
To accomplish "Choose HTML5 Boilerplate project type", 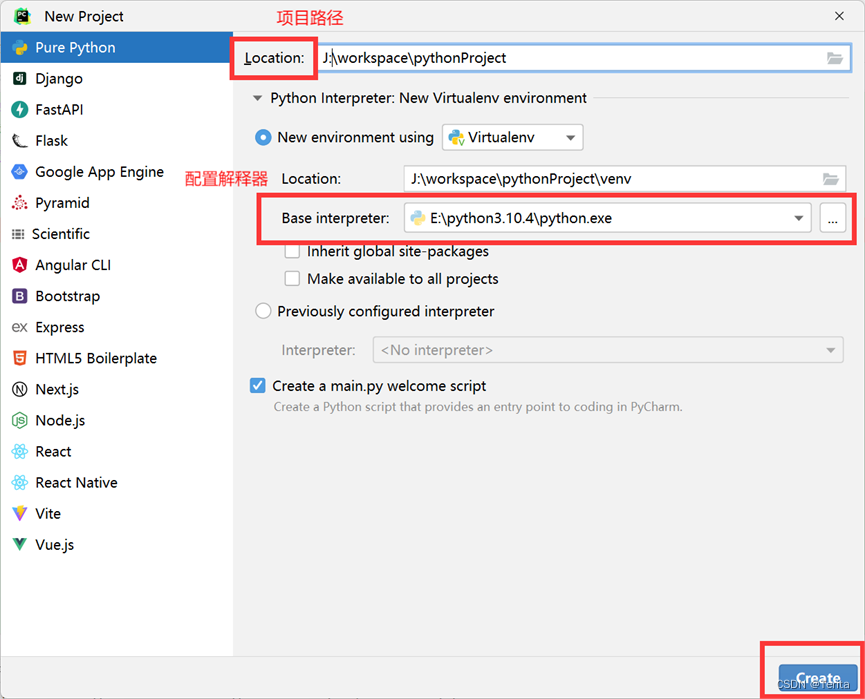I will pyautogui.click(x=116, y=358).
